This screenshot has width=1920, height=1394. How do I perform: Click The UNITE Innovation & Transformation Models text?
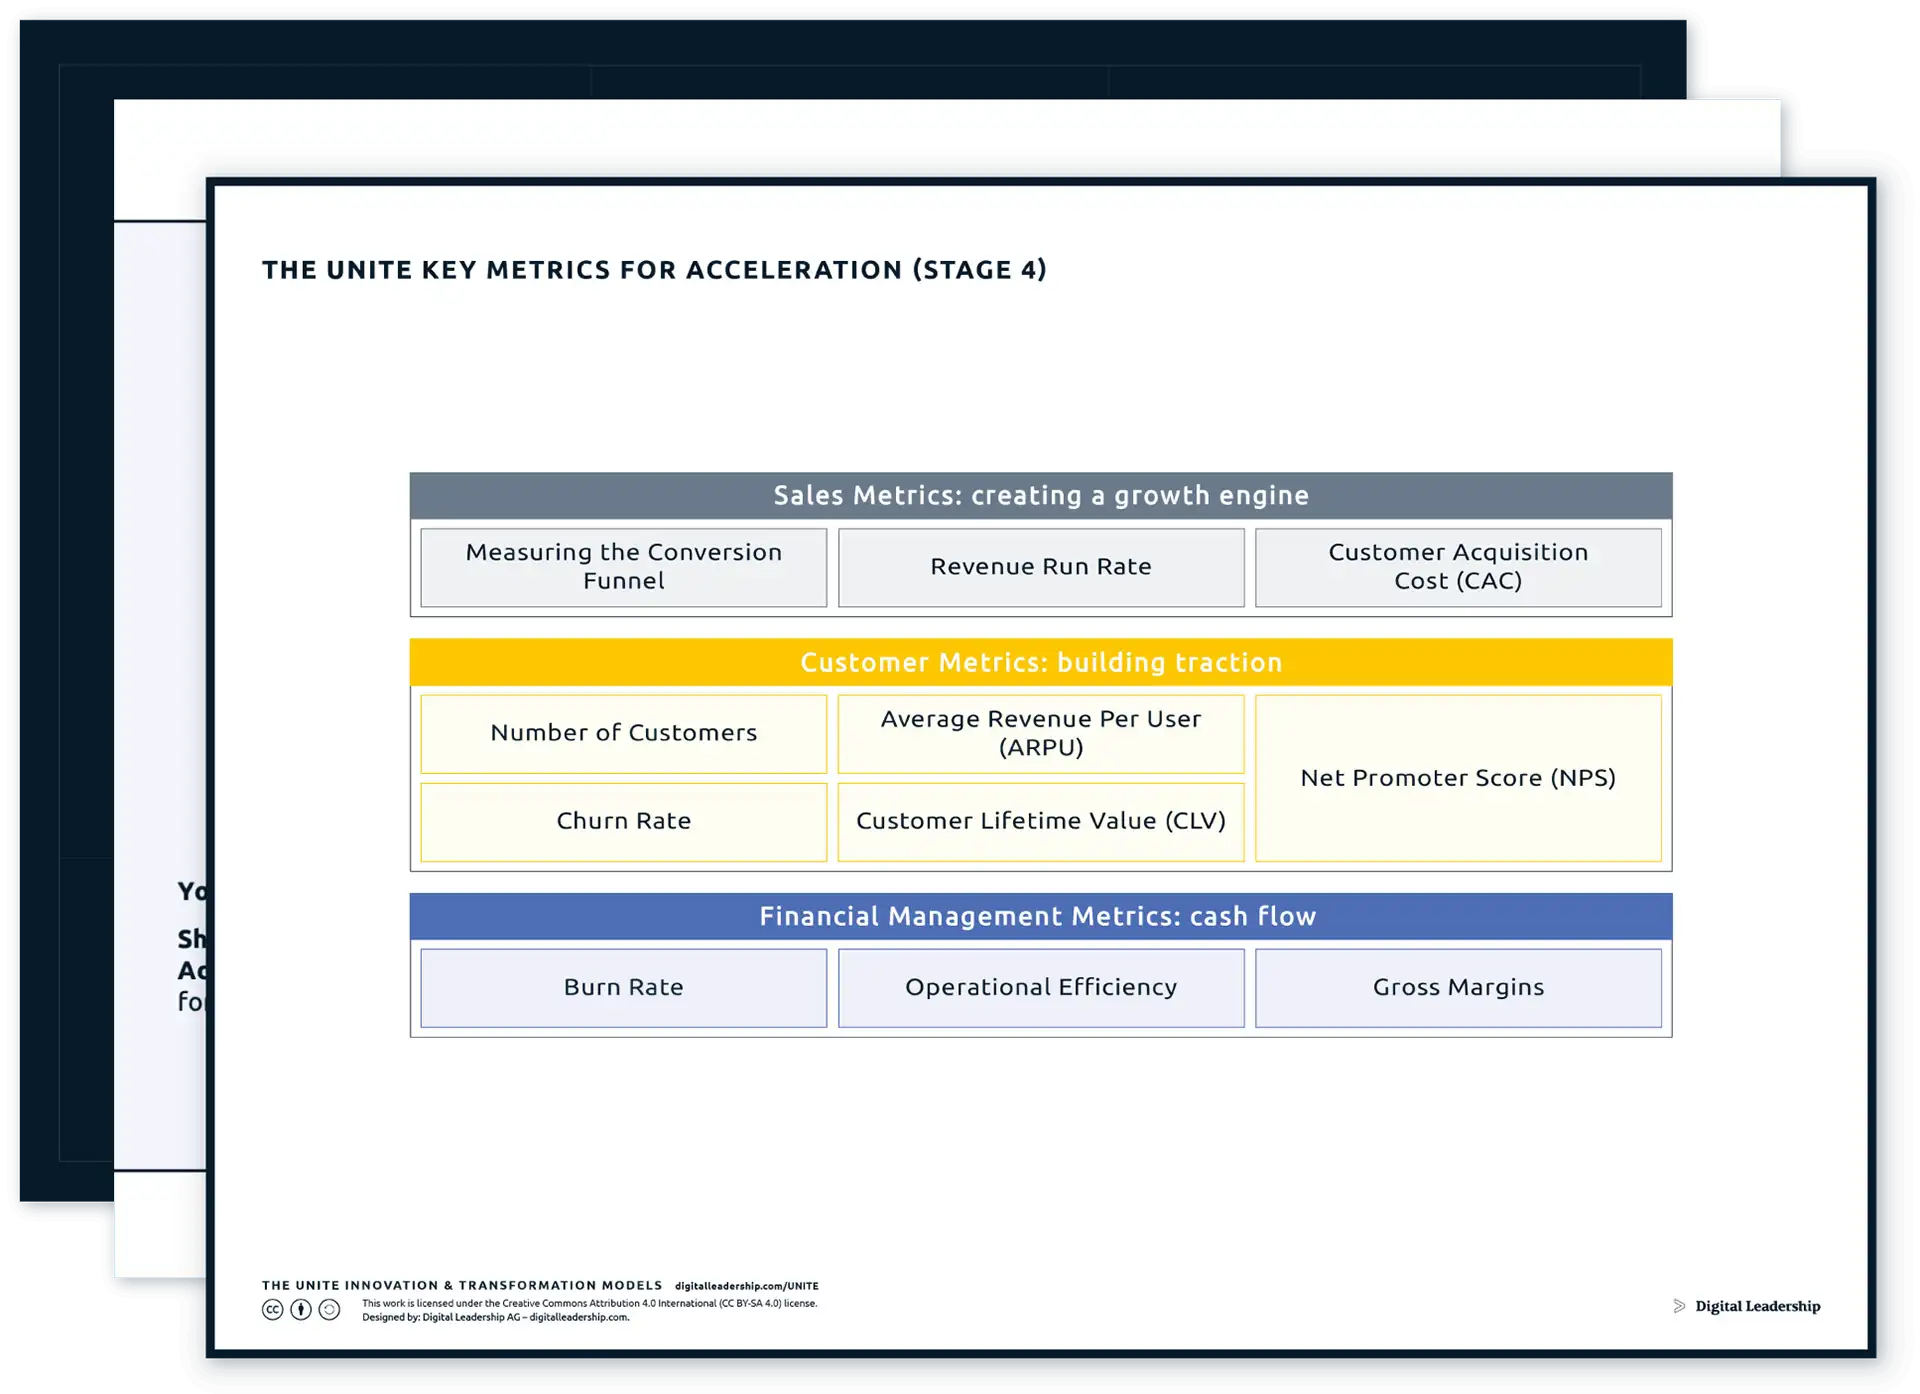(x=462, y=1286)
